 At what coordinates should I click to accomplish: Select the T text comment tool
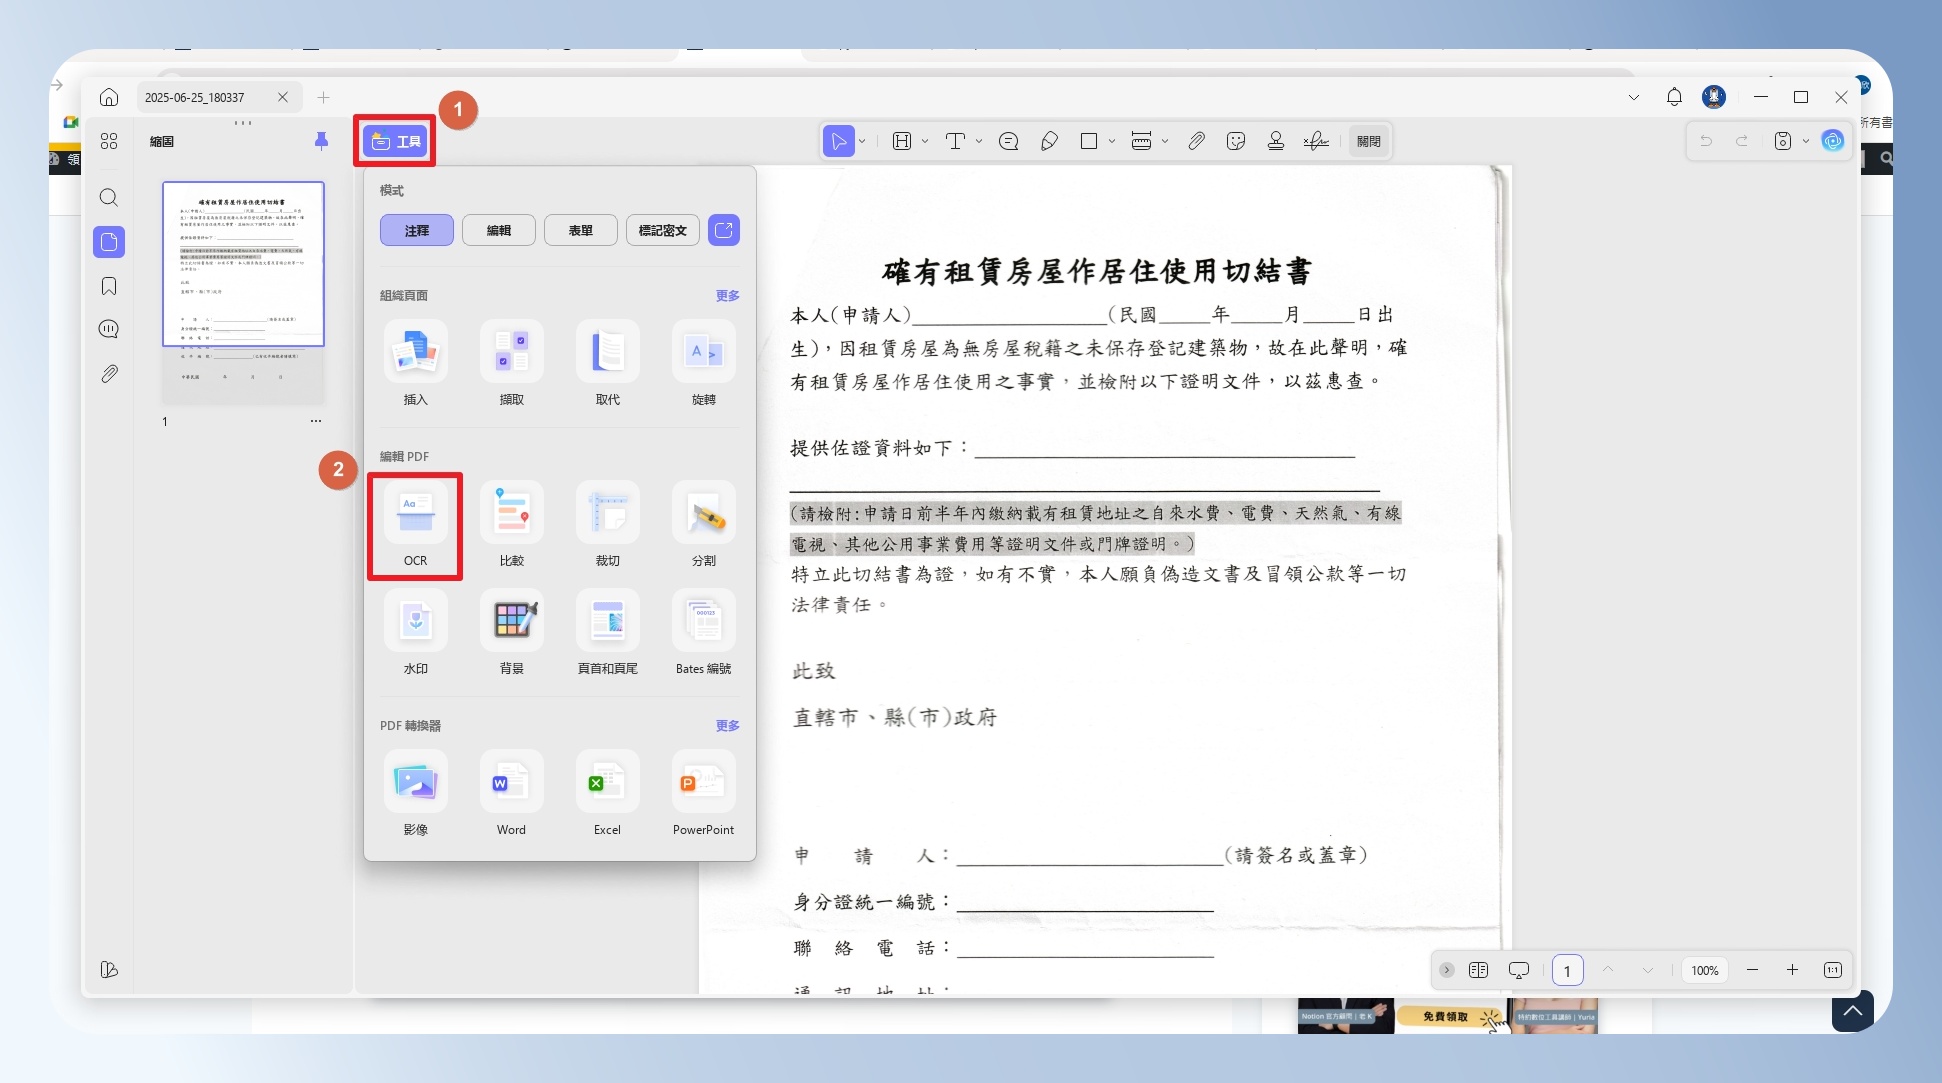955,141
